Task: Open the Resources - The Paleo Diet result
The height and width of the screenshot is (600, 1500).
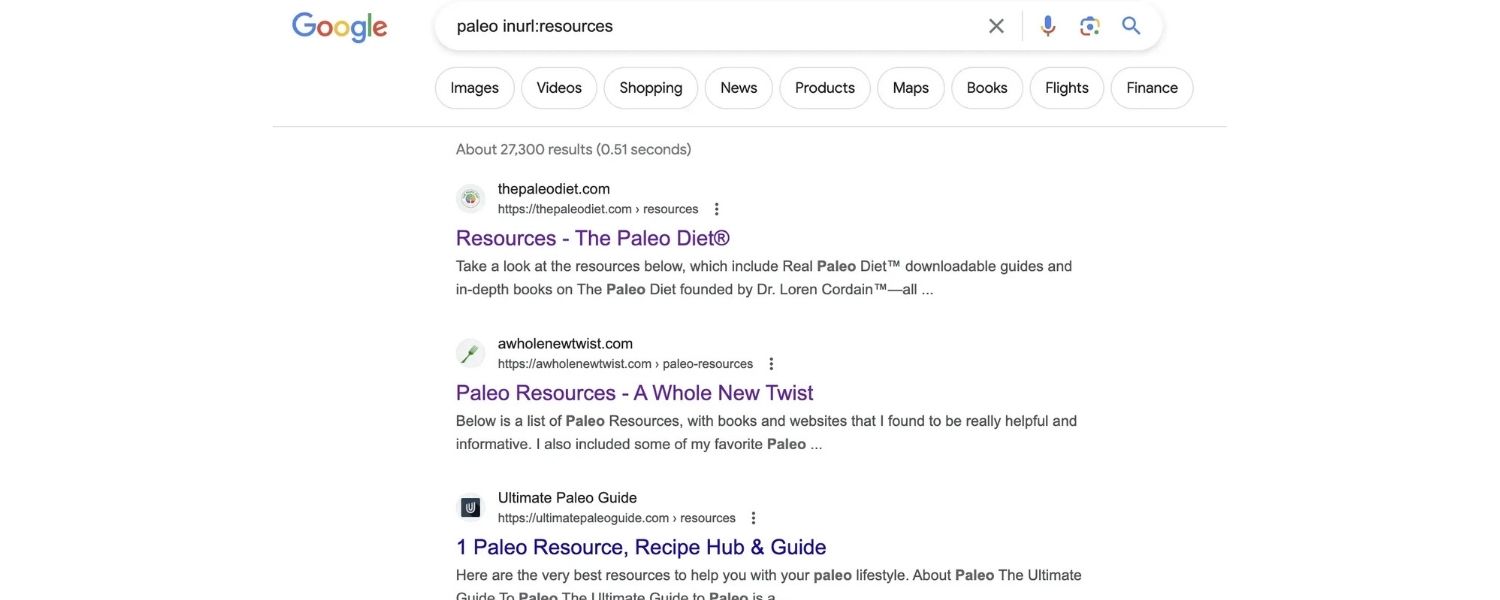Action: click(593, 234)
